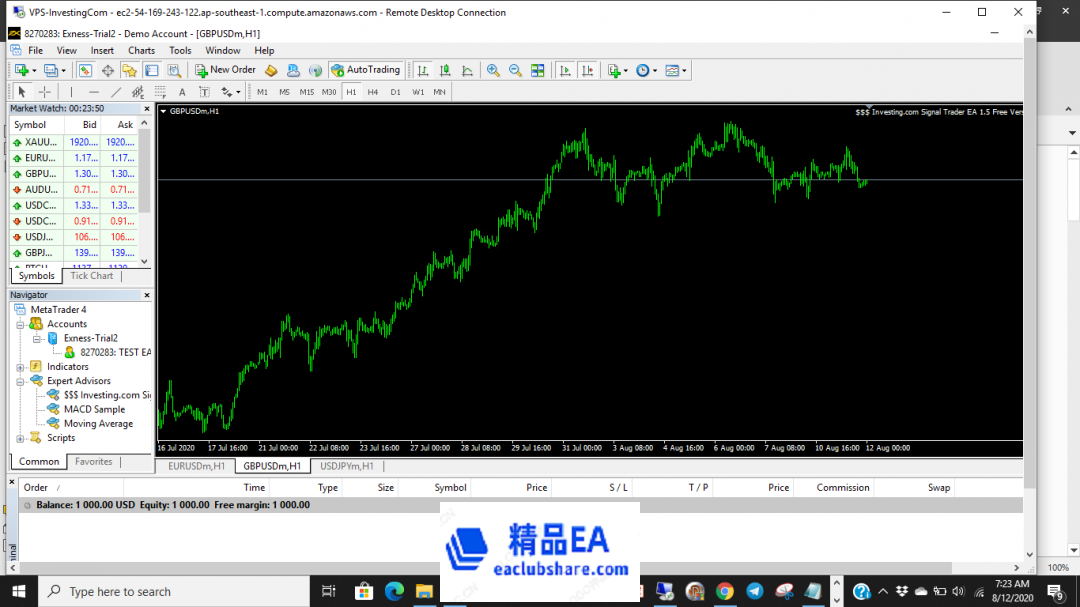The height and width of the screenshot is (607, 1080).
Task: Select the $$$ Investing.com expert advisor
Action: tap(107, 395)
